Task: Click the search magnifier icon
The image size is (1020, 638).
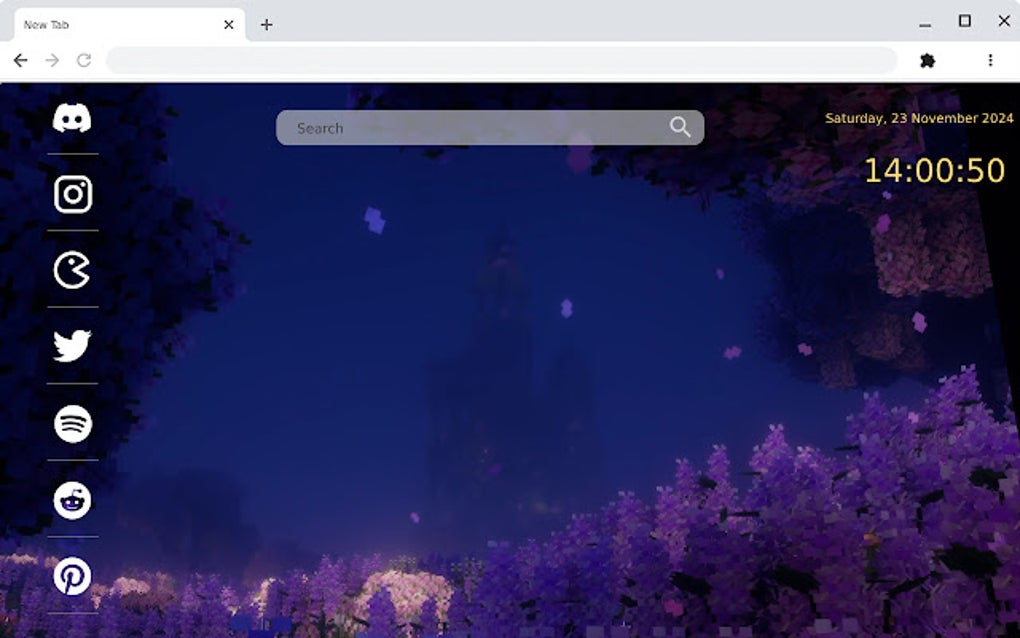Action: click(680, 127)
